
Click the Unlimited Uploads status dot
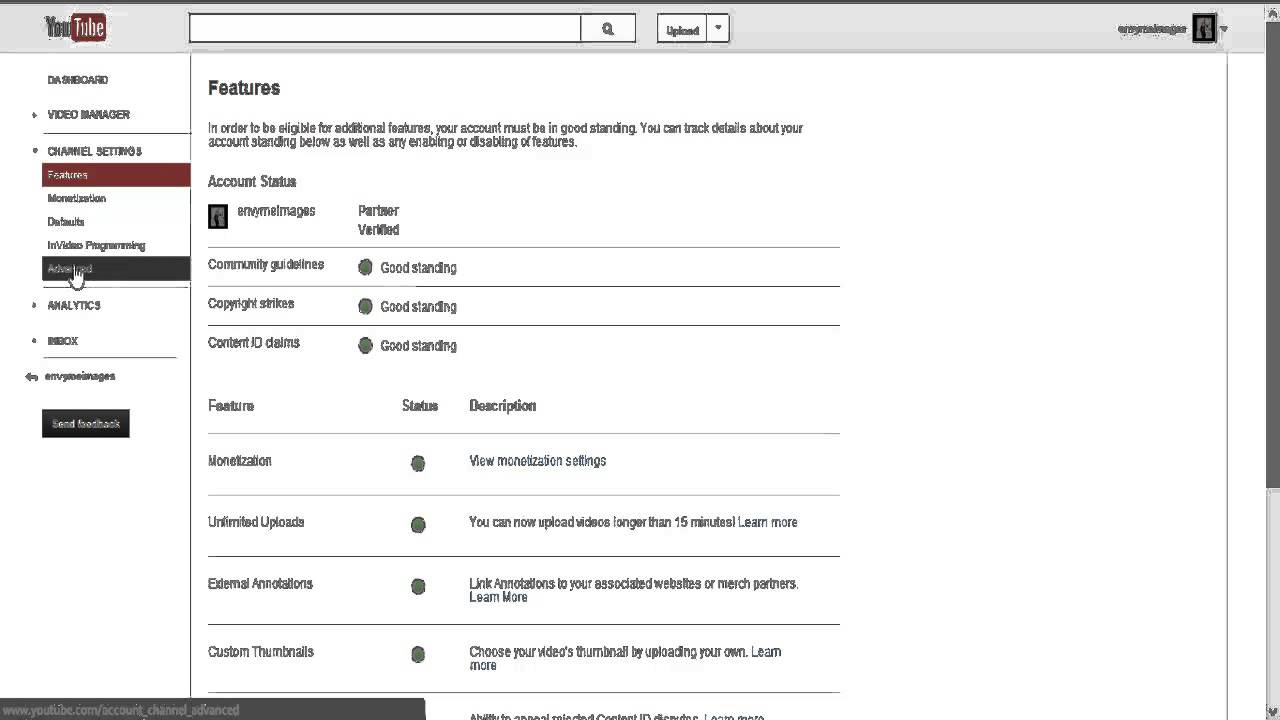pos(418,524)
